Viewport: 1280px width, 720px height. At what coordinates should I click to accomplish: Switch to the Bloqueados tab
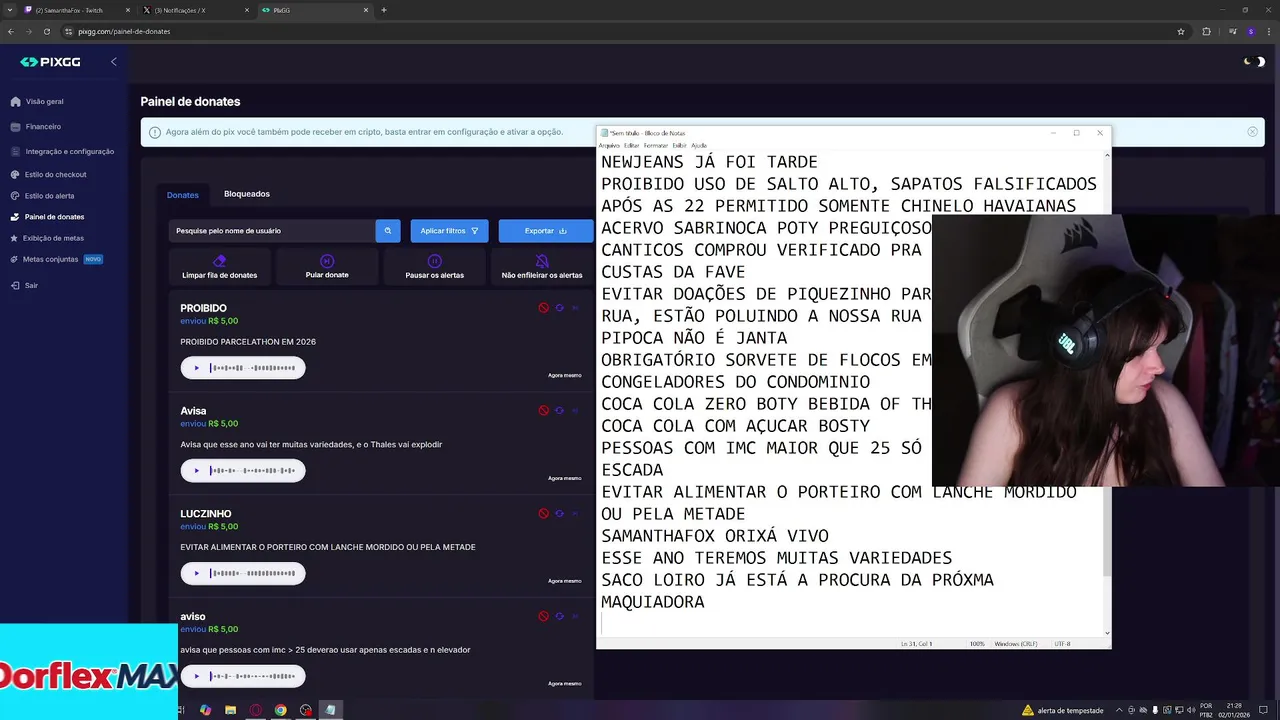pos(247,194)
